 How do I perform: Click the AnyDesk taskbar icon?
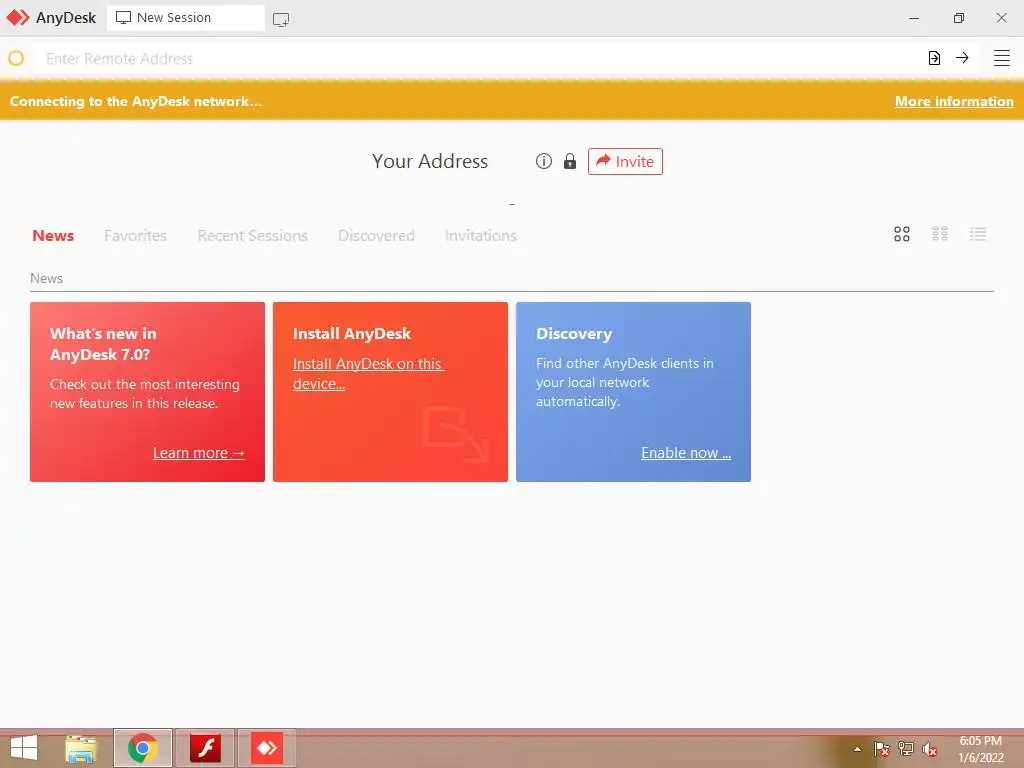coord(267,748)
